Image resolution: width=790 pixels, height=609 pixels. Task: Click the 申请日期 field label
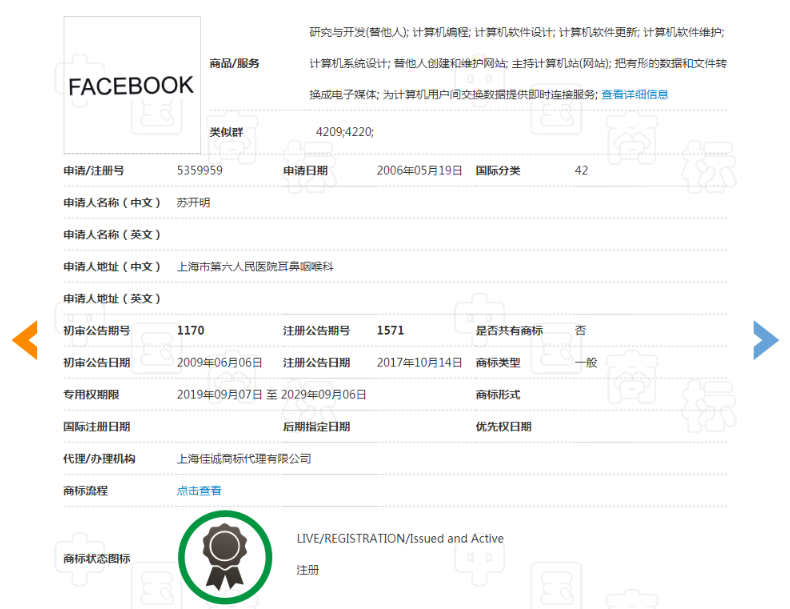[x=305, y=170]
